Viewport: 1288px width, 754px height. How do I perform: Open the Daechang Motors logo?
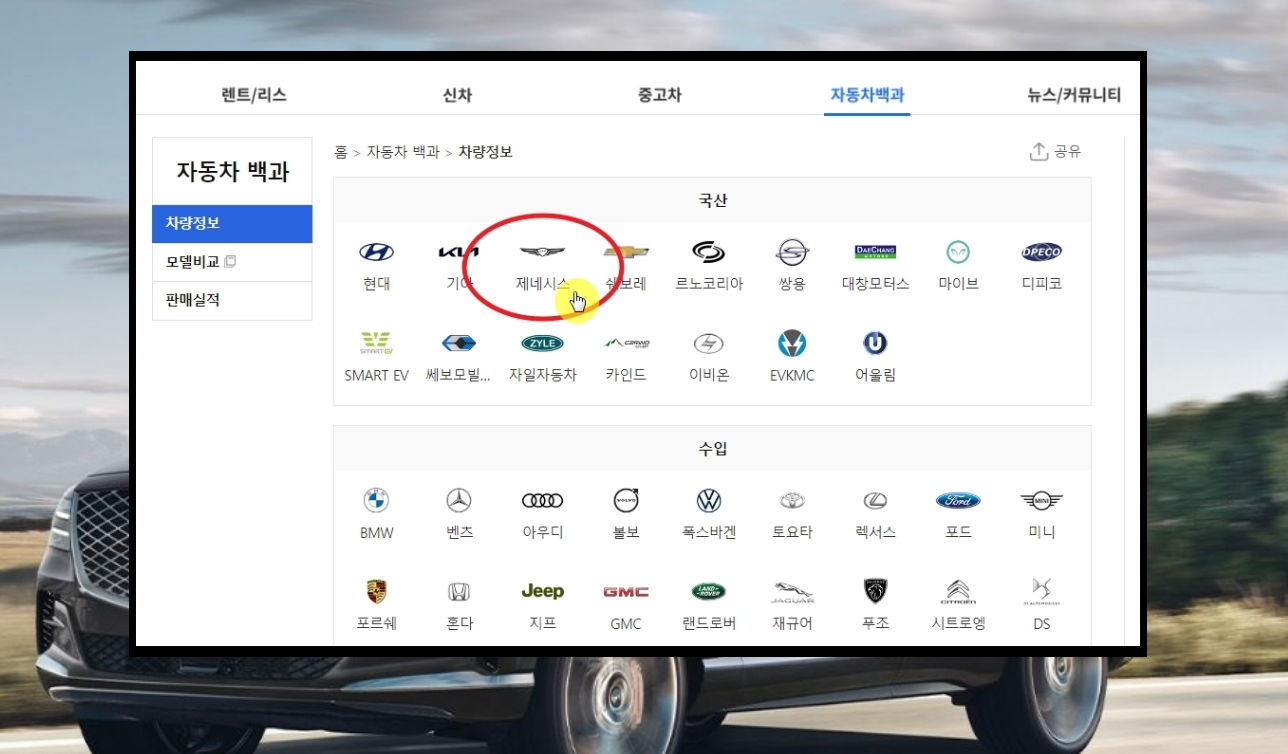pos(875,252)
